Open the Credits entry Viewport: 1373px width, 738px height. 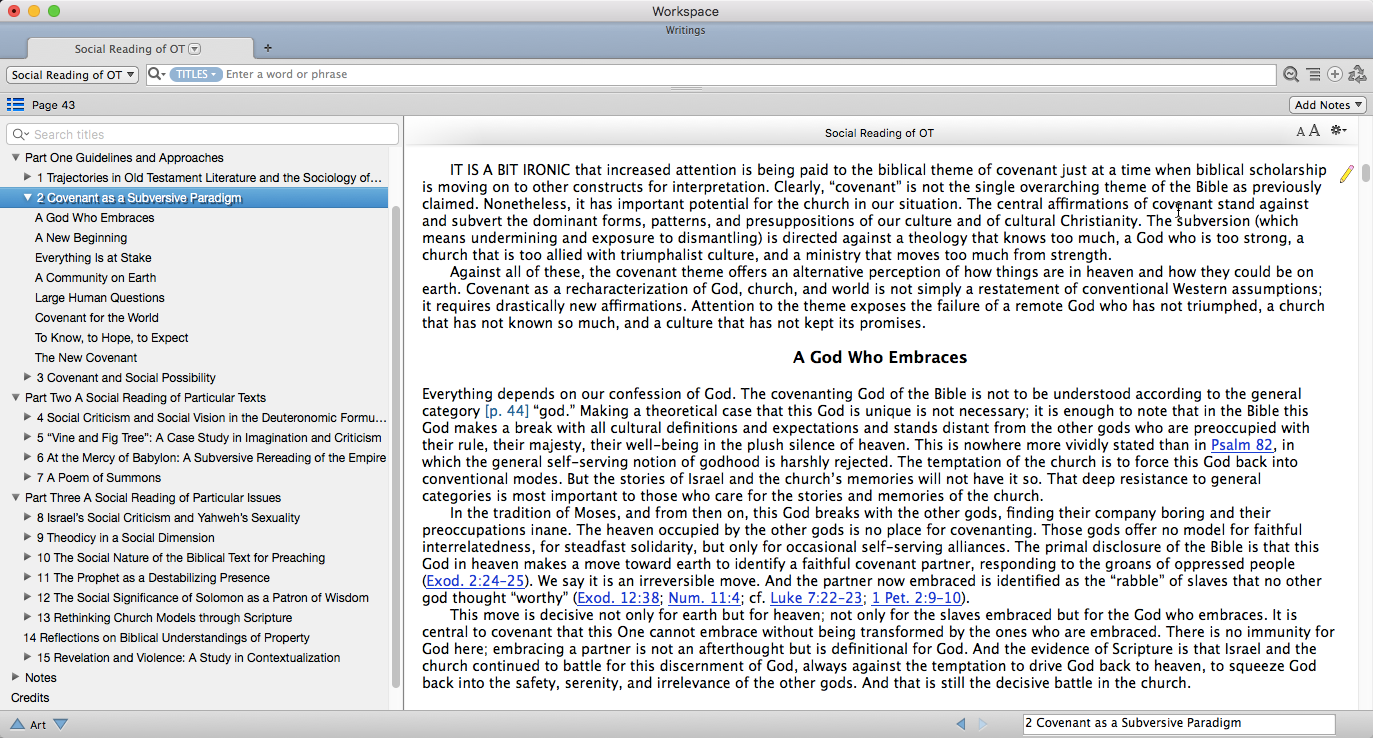point(30,698)
